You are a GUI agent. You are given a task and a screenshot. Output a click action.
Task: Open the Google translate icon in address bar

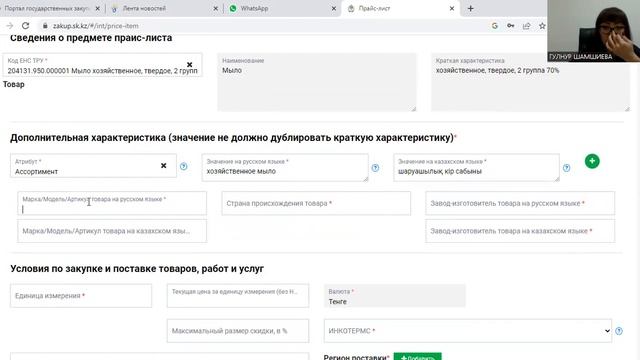point(495,26)
